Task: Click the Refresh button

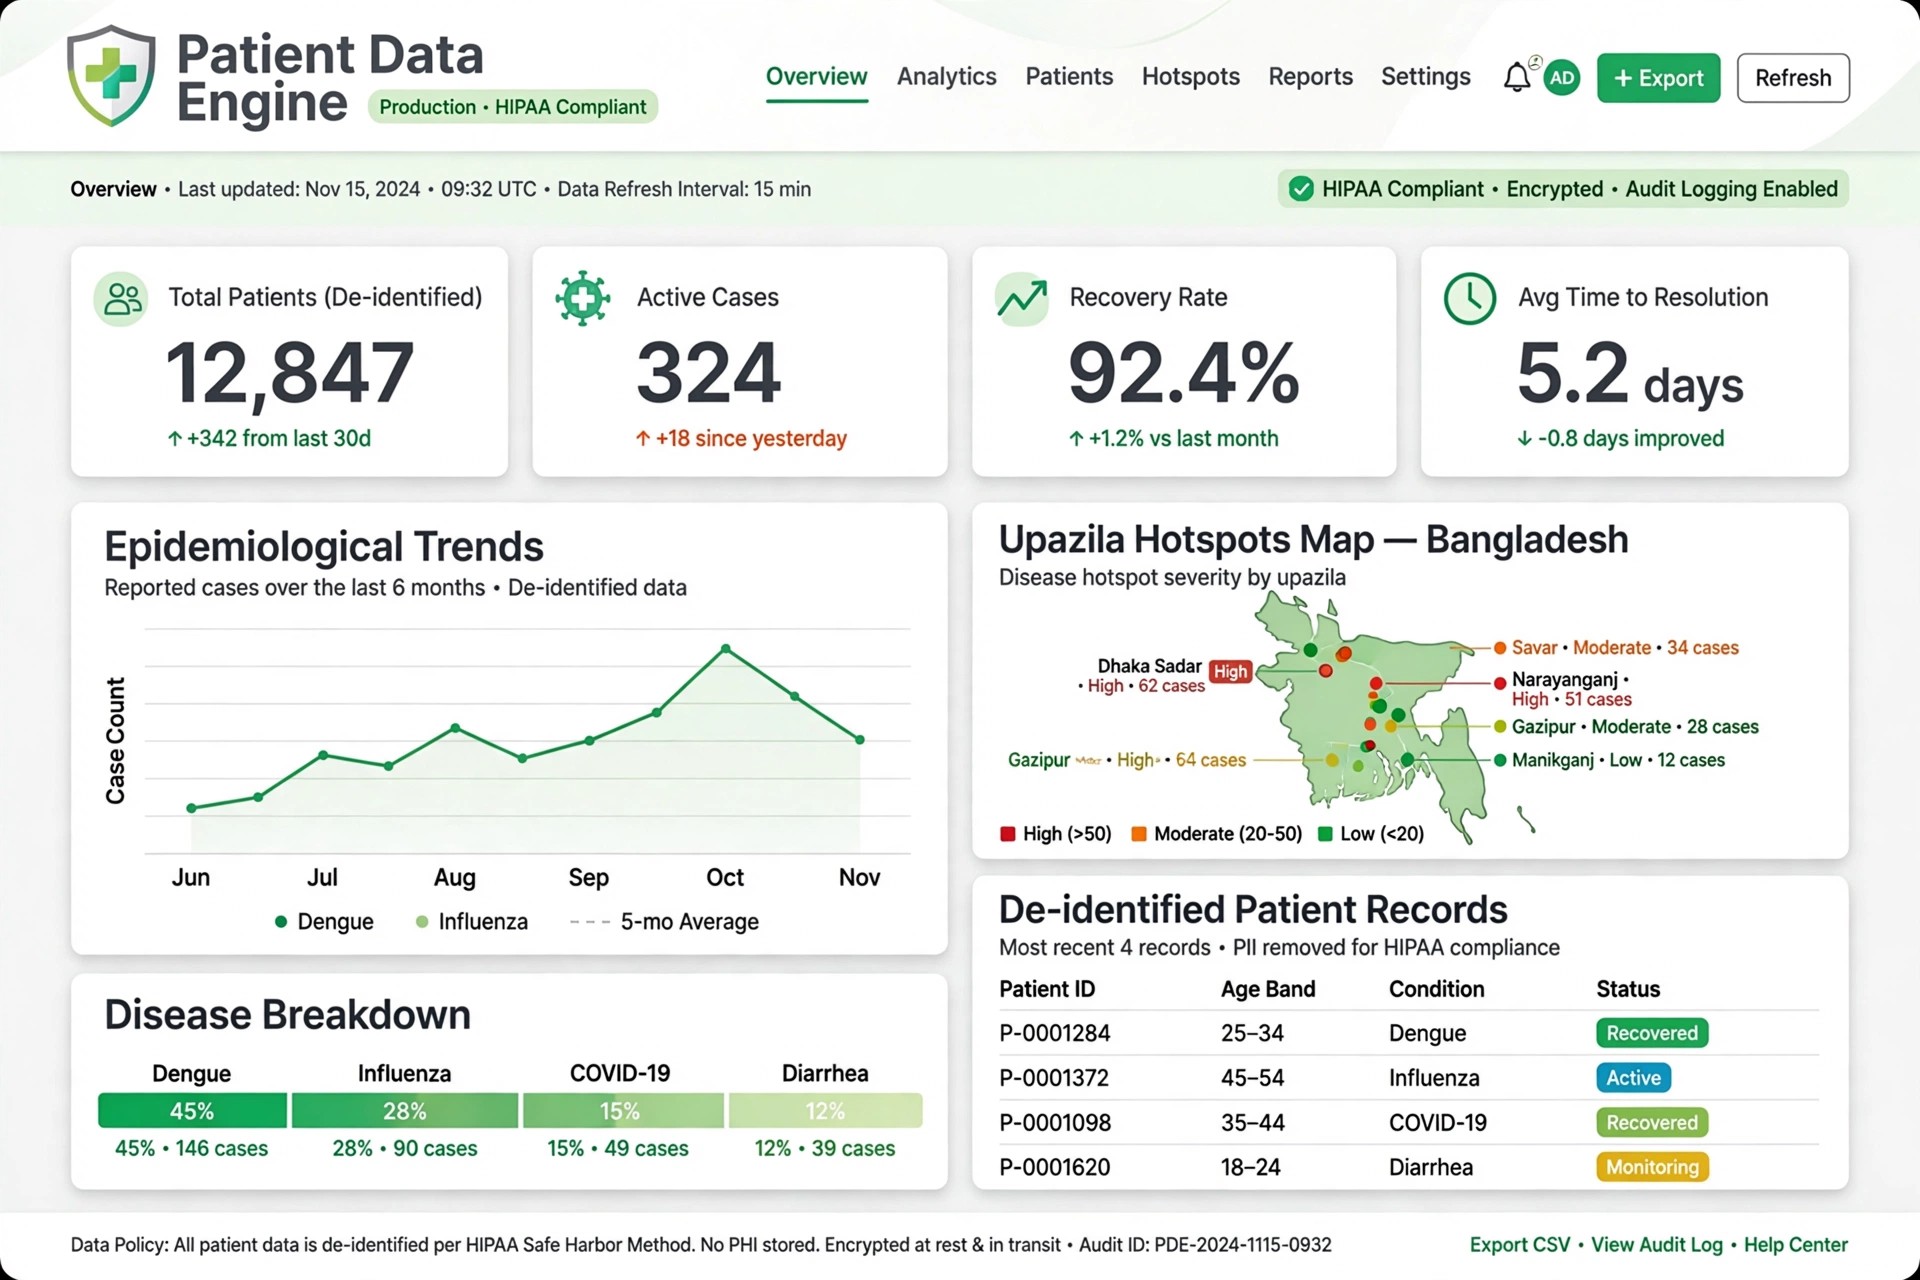Action: point(1793,78)
